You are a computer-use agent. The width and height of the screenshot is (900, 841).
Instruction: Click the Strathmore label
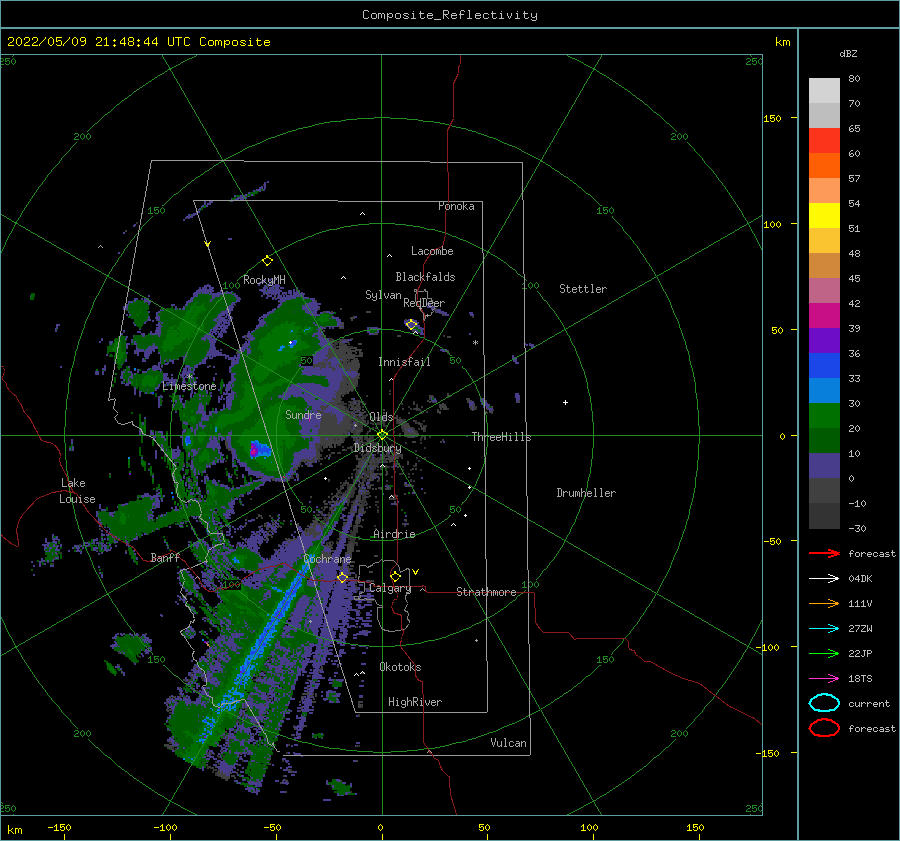pyautogui.click(x=486, y=592)
